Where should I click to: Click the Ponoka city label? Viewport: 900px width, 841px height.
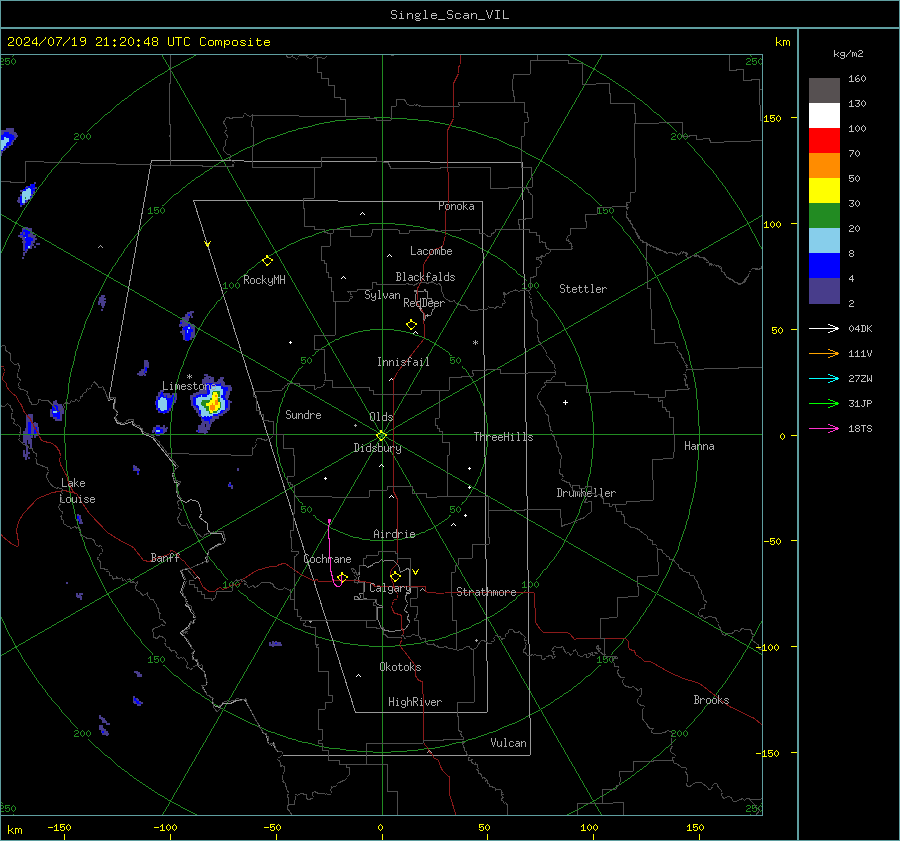(x=456, y=206)
